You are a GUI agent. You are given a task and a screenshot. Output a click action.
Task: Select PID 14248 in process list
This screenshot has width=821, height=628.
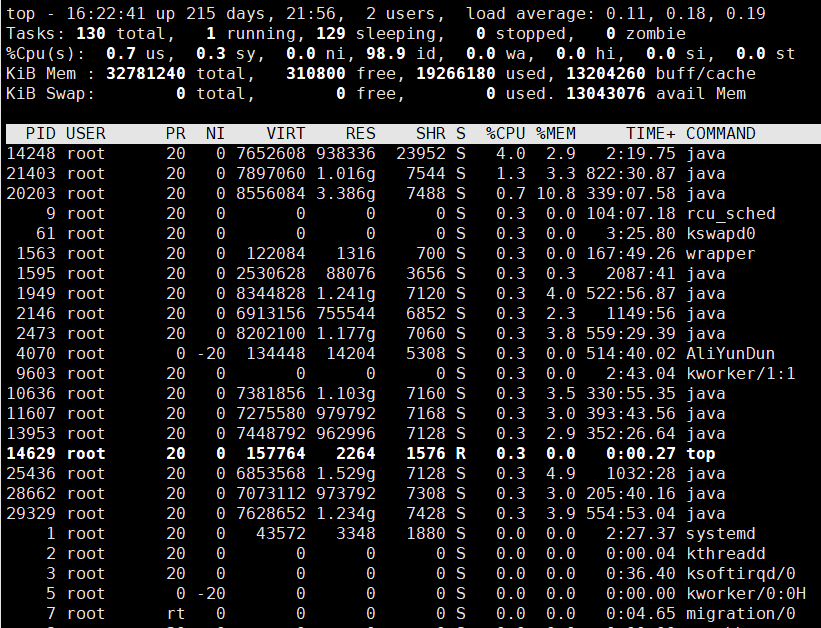30,153
